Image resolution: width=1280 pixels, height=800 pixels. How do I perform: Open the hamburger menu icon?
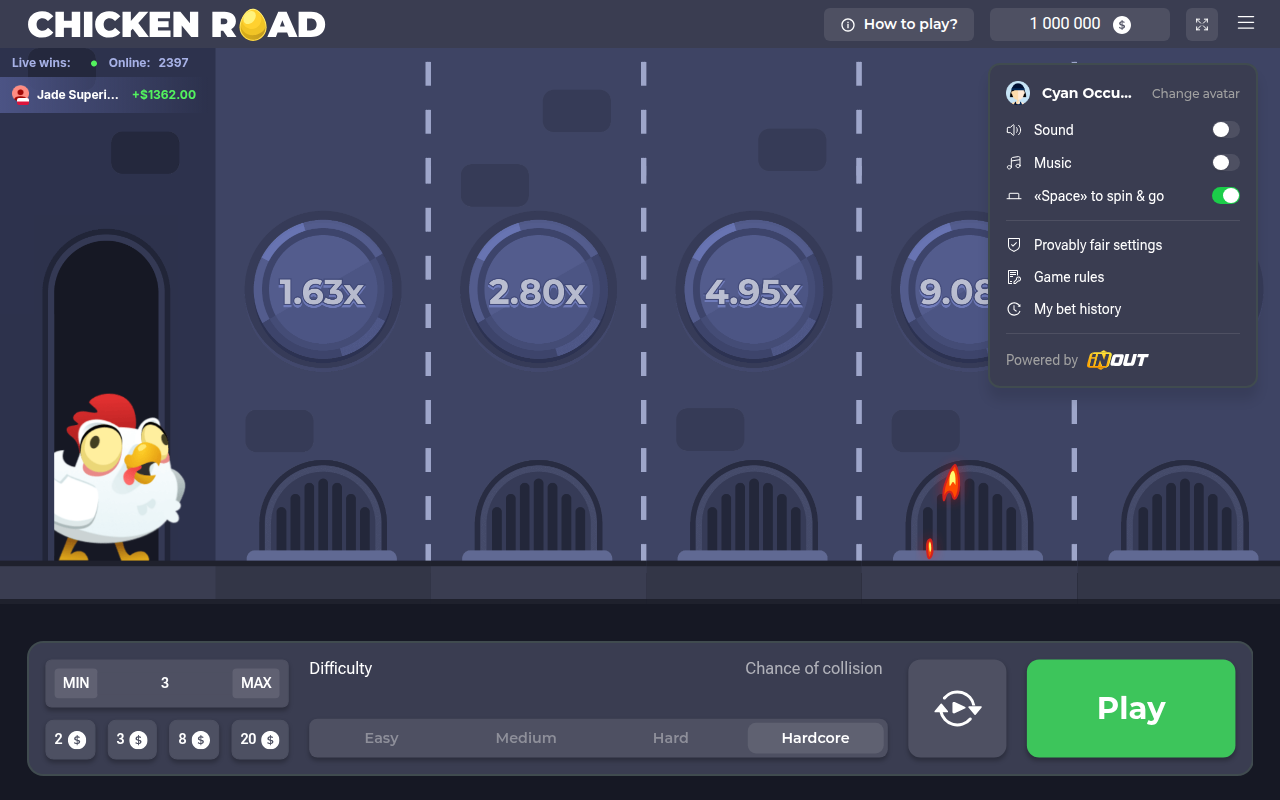point(1246,23)
